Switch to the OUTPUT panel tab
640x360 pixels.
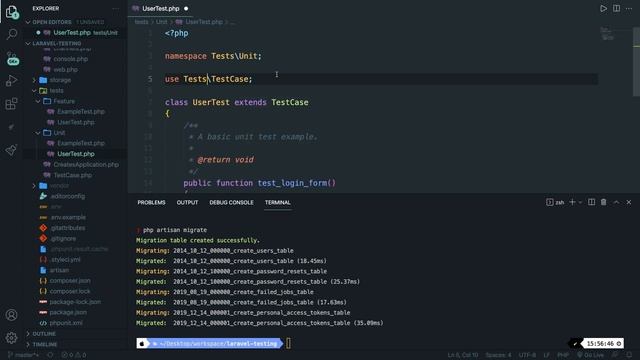187,202
